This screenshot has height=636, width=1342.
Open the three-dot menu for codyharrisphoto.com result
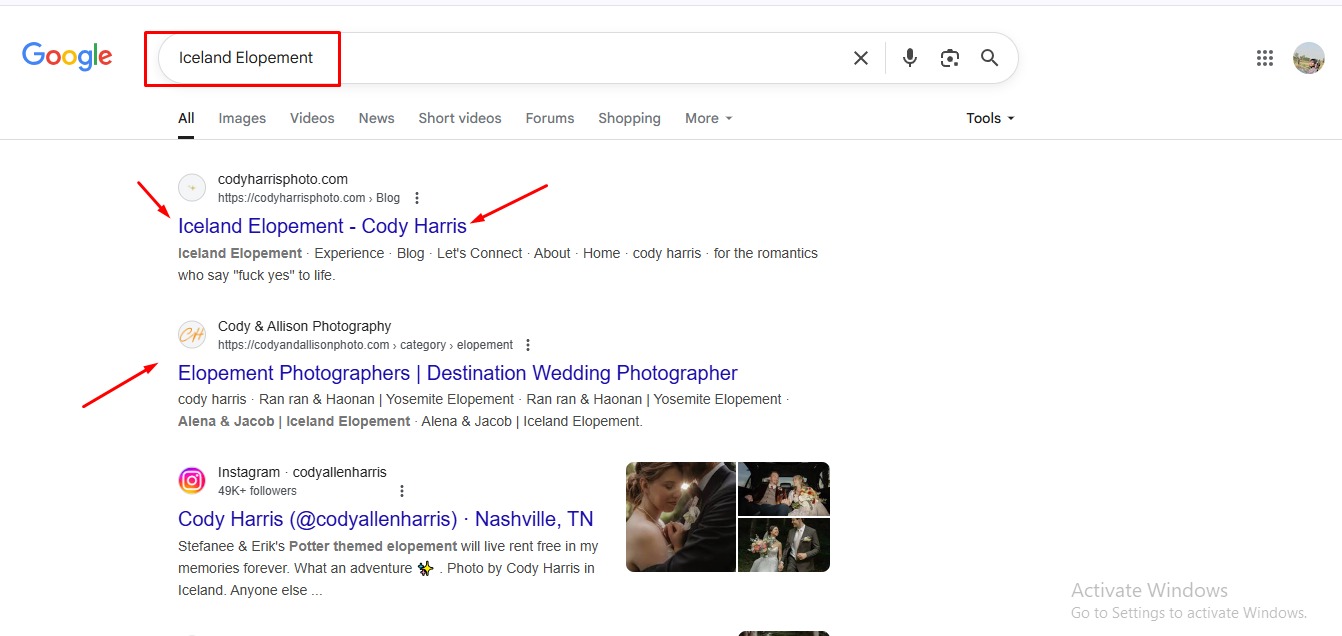pos(417,198)
